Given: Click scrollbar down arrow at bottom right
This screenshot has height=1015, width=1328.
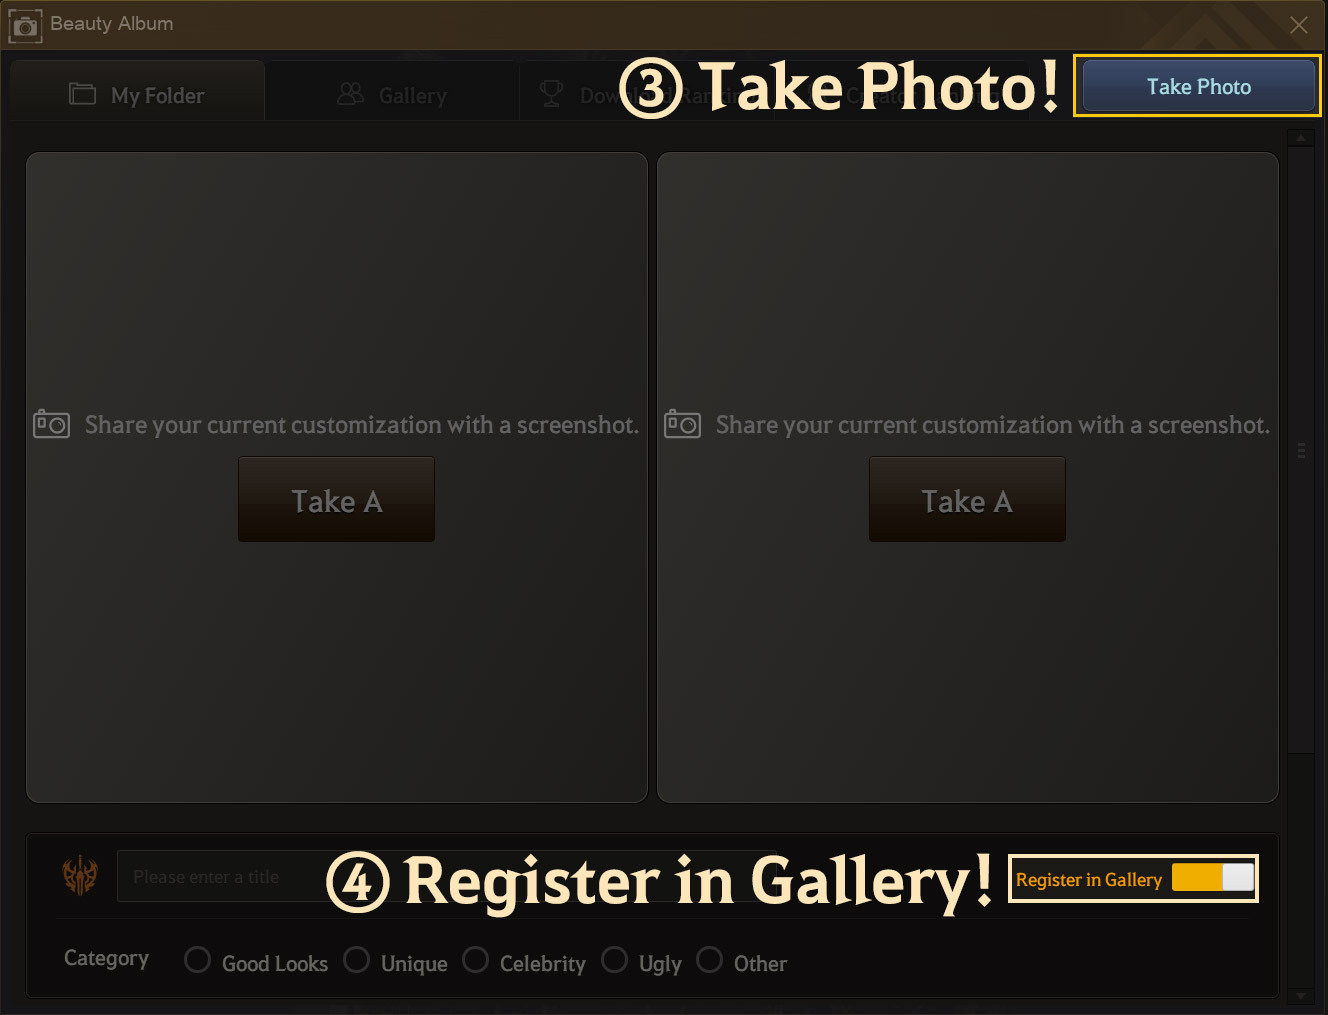Looking at the screenshot, I should 1301,996.
